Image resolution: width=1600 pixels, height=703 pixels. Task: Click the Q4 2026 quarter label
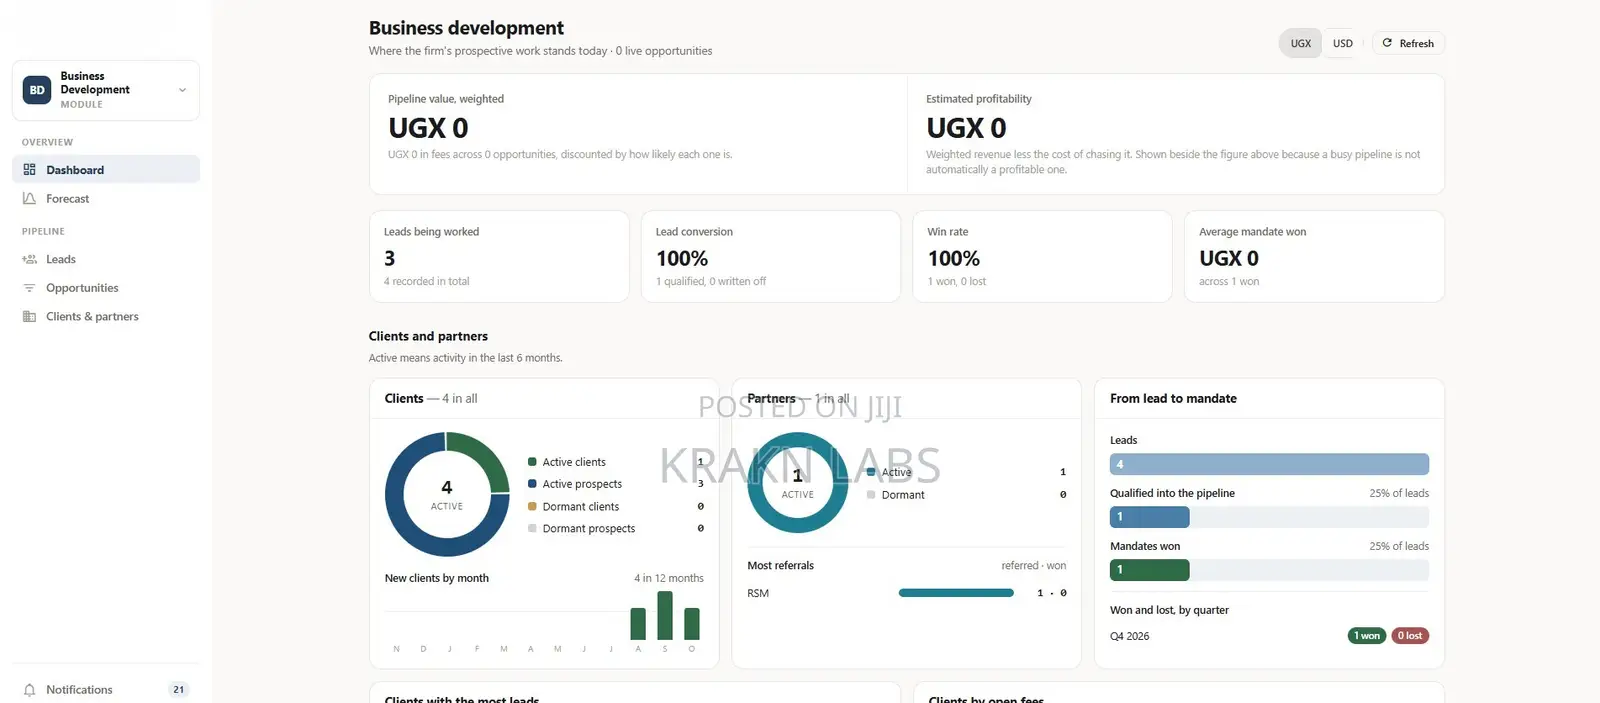[x=1130, y=636]
